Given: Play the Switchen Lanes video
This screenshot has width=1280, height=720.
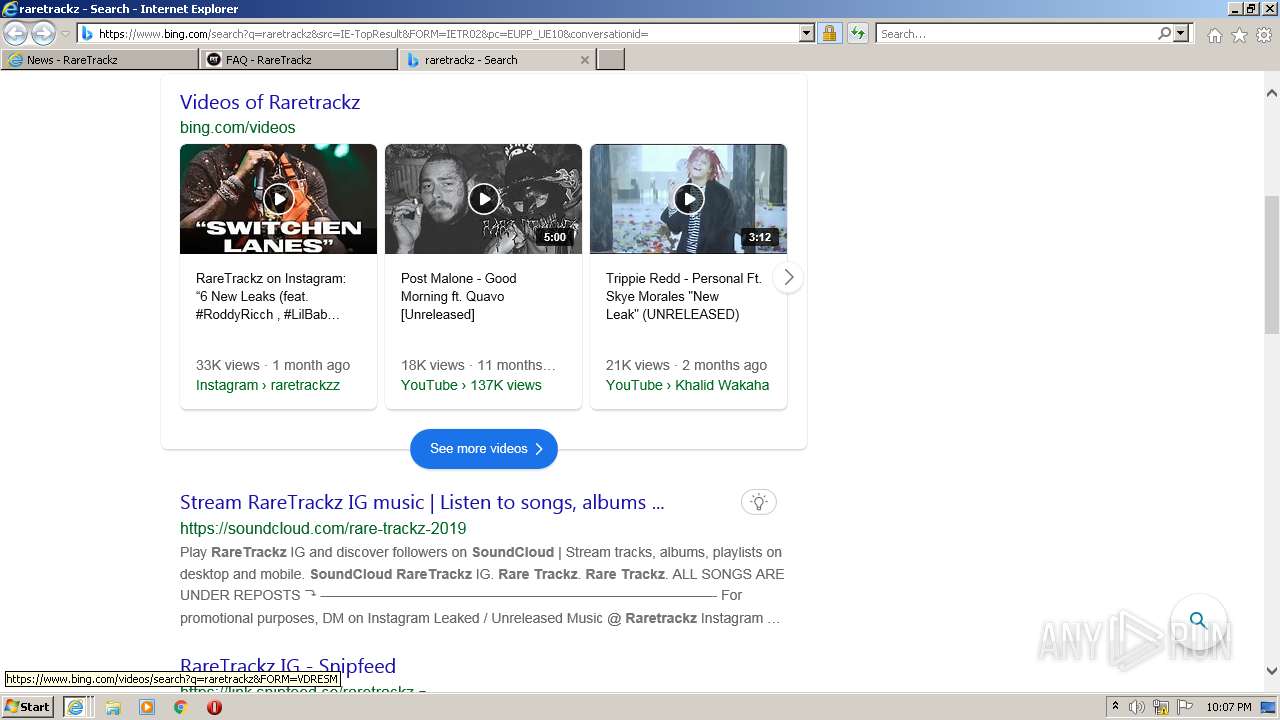Looking at the screenshot, I should tap(278, 199).
